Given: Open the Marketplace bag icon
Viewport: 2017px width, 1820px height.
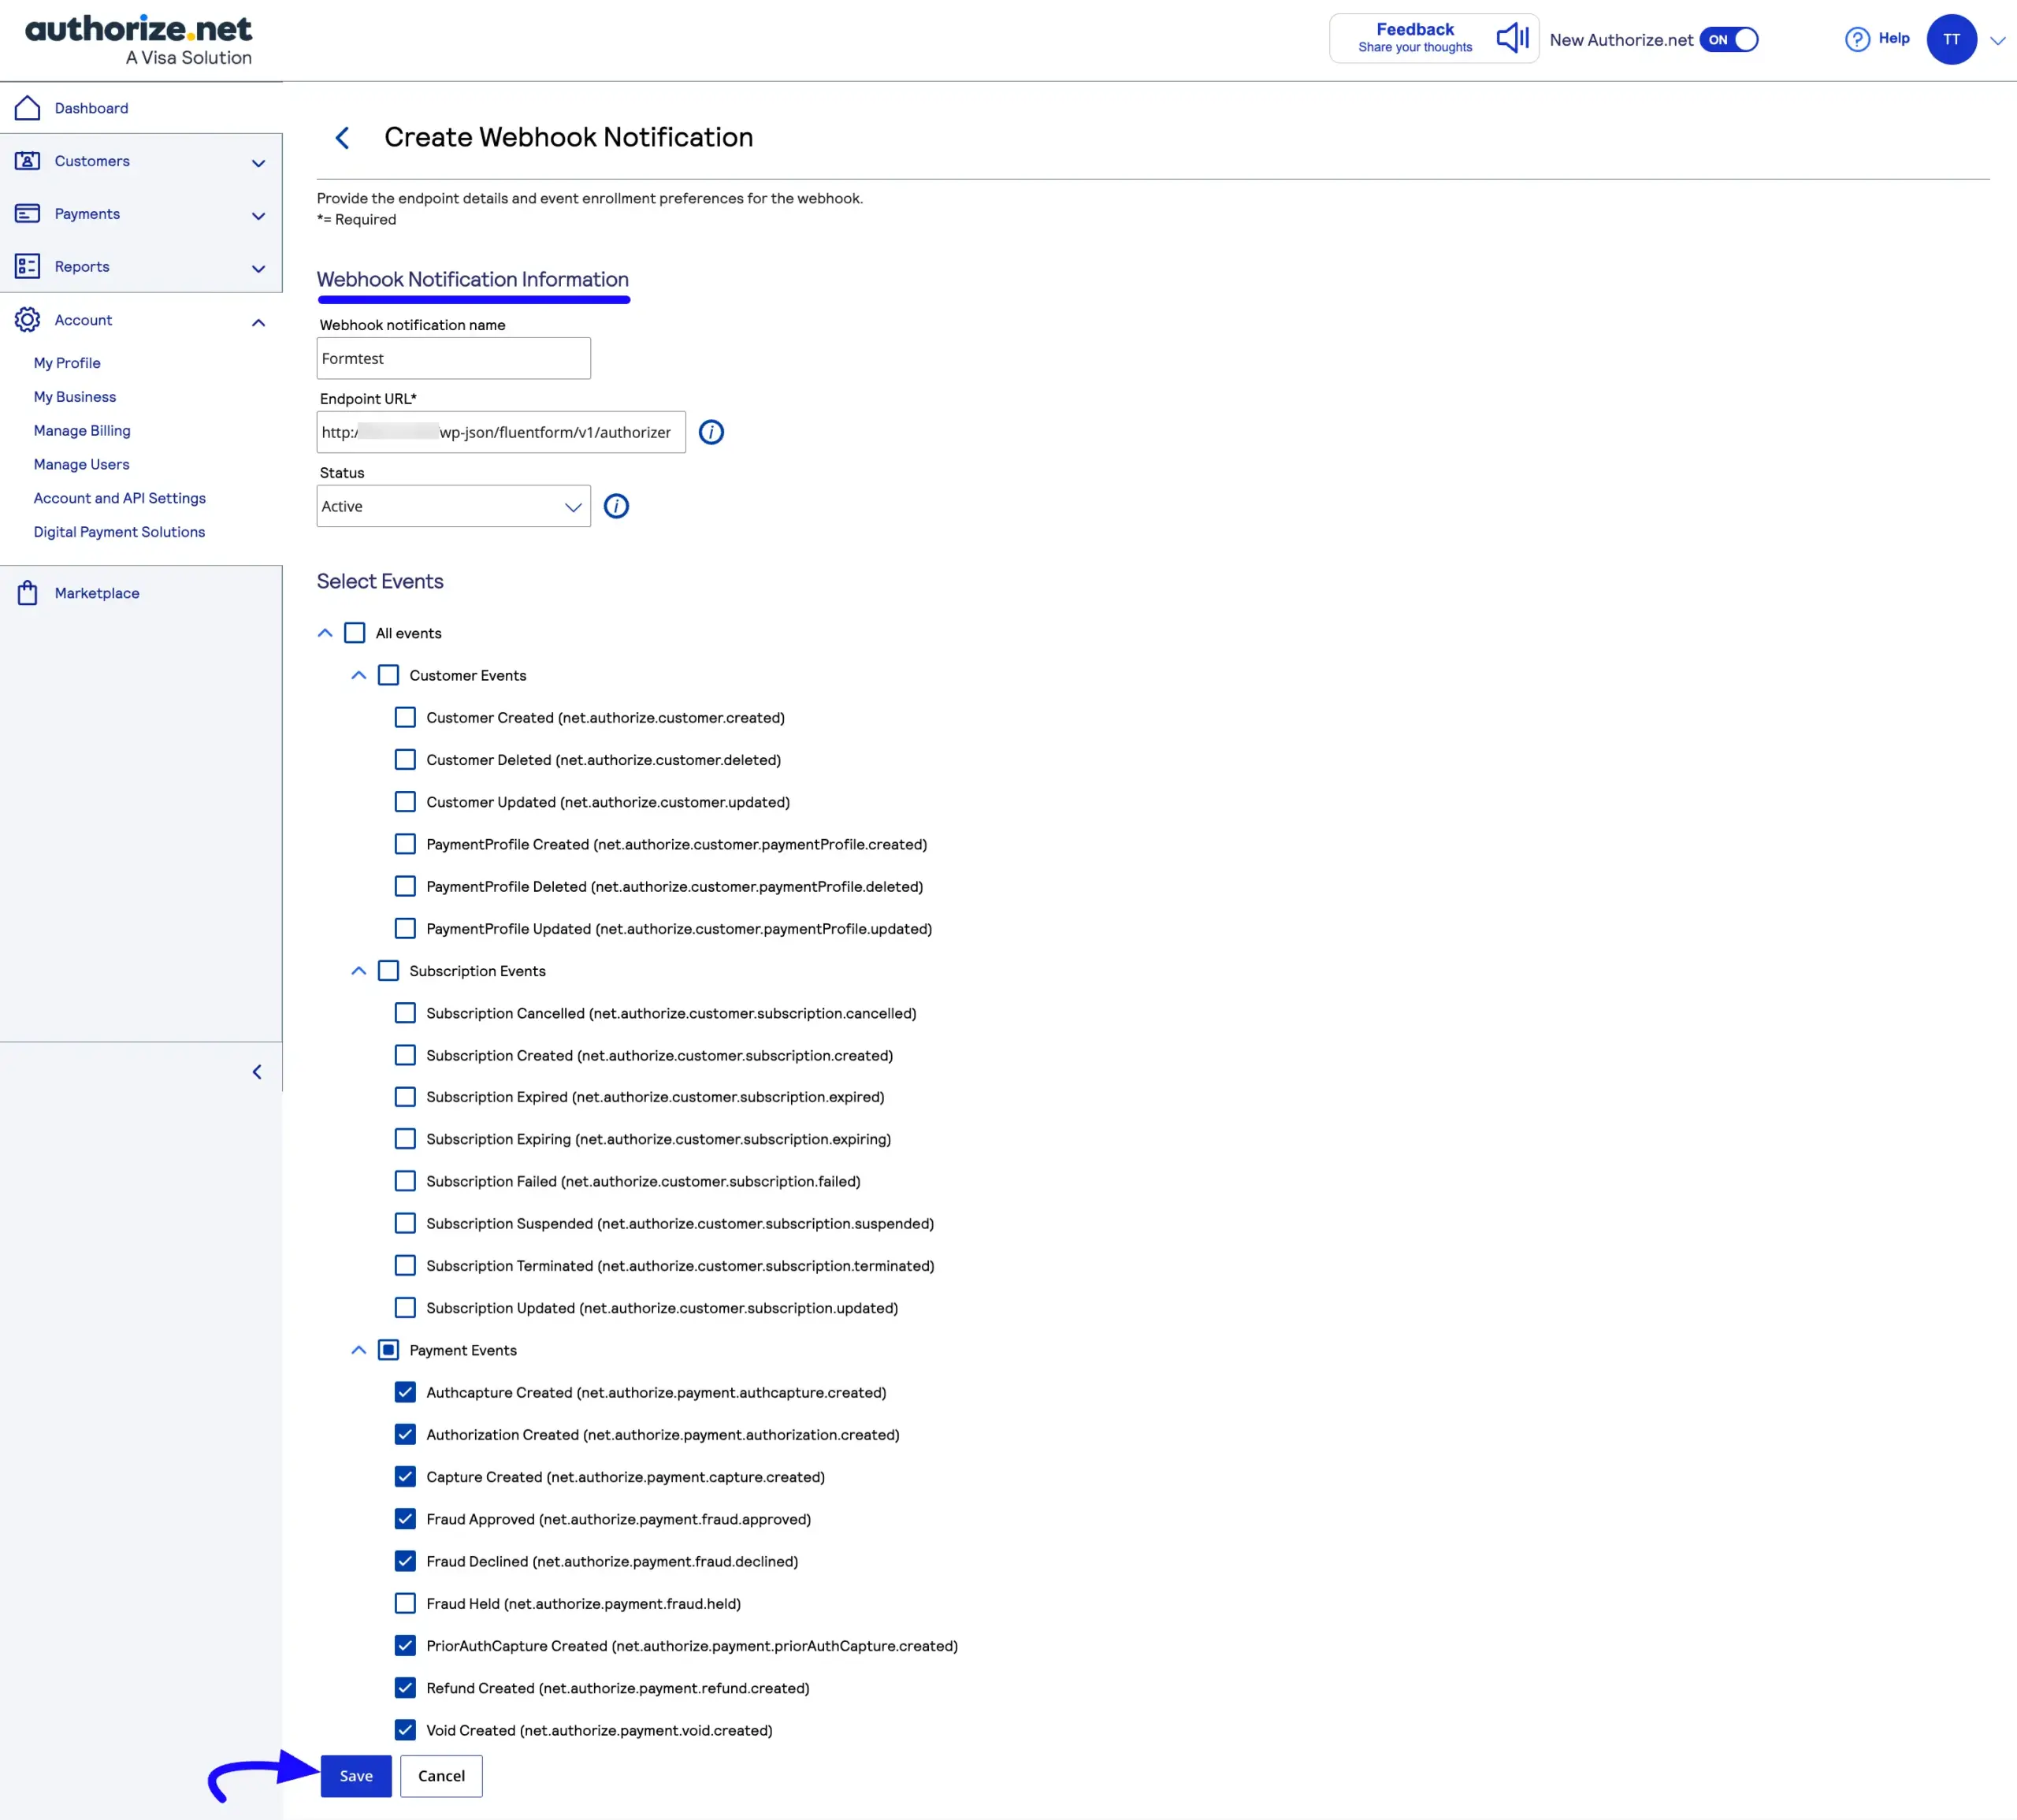Looking at the screenshot, I should pyautogui.click(x=27, y=592).
